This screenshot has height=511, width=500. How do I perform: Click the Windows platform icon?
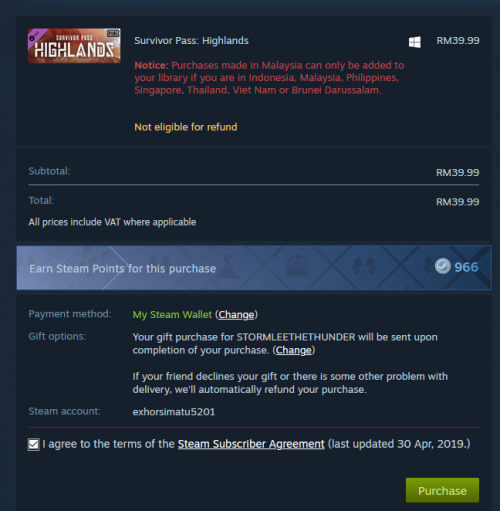[x=415, y=42]
